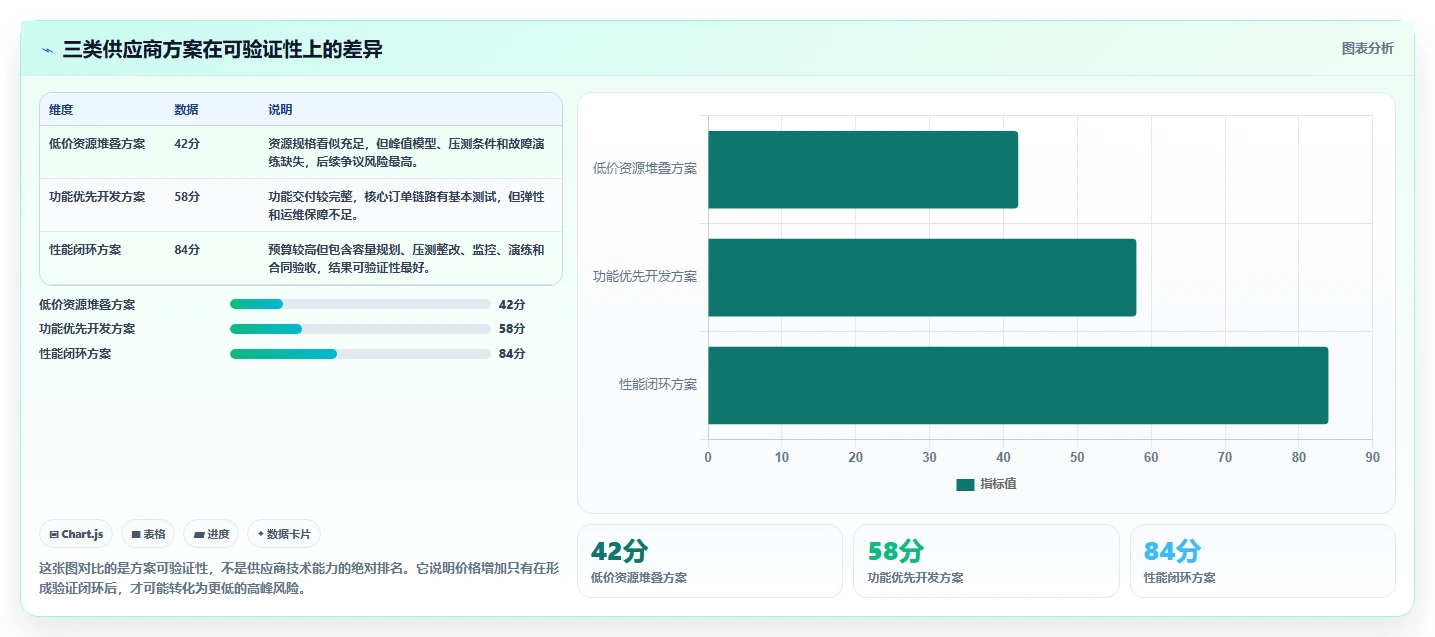
Task: Open the 84分 data card
Action: pyautogui.click(x=1263, y=561)
